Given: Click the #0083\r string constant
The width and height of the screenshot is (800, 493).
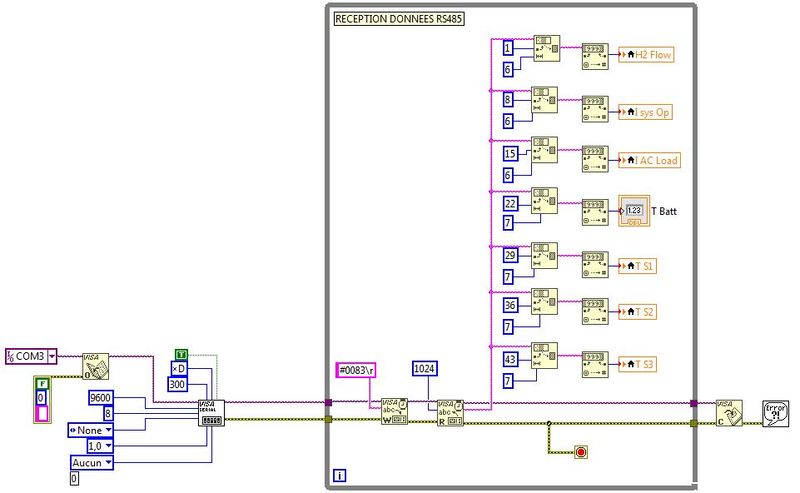Looking at the screenshot, I should 355,370.
